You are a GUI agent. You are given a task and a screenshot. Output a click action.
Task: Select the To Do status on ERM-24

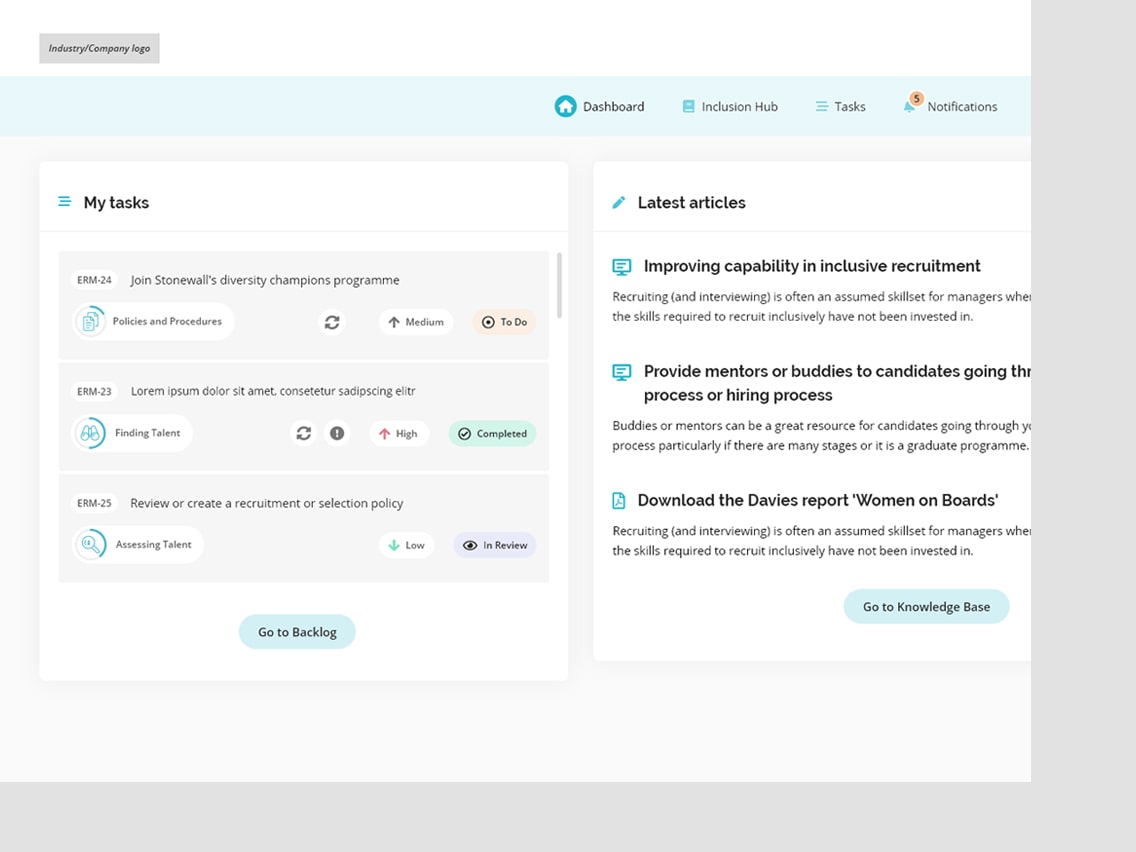coord(504,322)
